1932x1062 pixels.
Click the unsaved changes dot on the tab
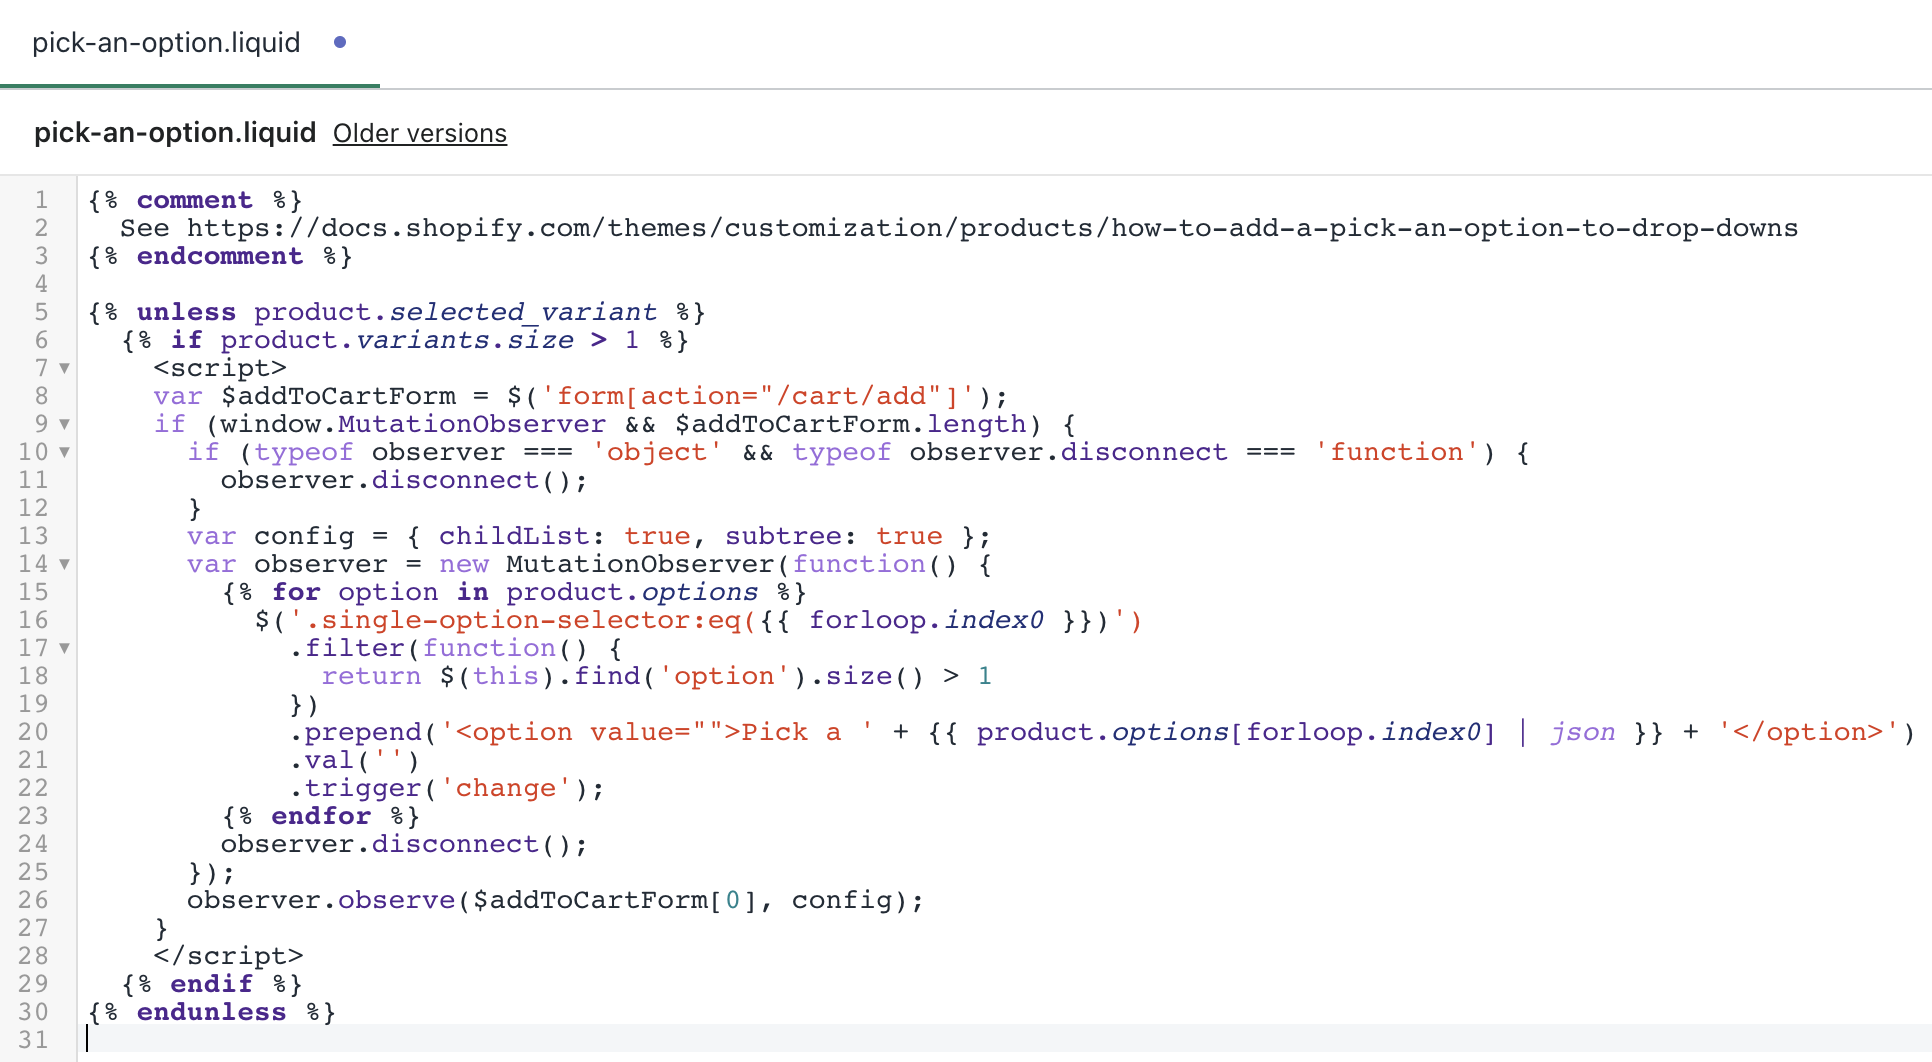point(340,42)
